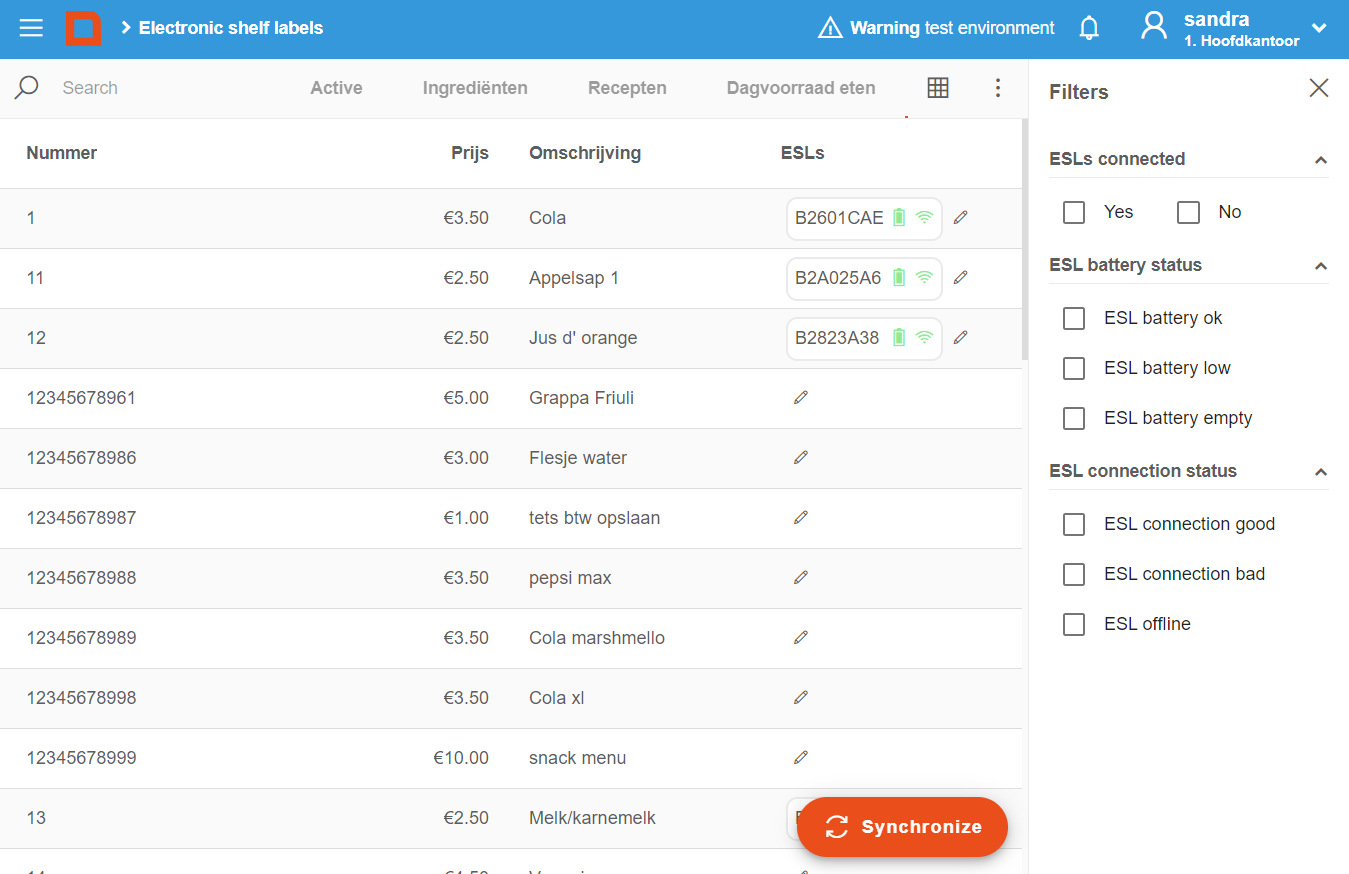Edit ESL for Flesje water row
Image resolution: width=1349 pixels, height=874 pixels.
[x=801, y=457]
